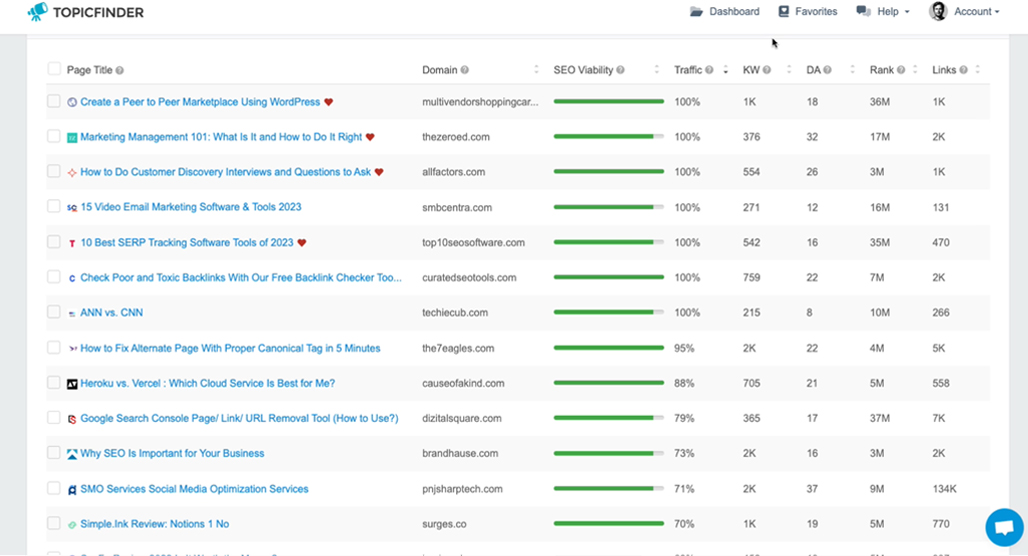Click the Traffic column help icon
The height and width of the screenshot is (556, 1028).
(709, 70)
